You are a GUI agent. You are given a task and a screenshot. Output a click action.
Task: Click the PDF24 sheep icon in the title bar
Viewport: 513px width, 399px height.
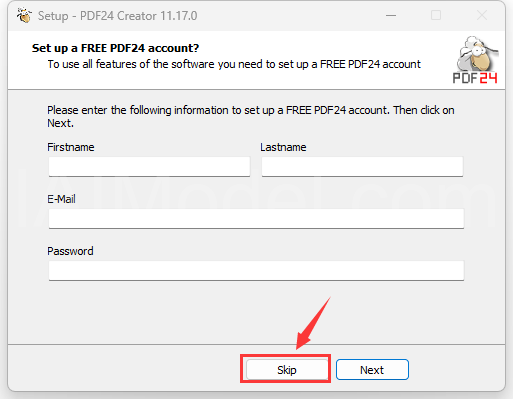point(24,15)
